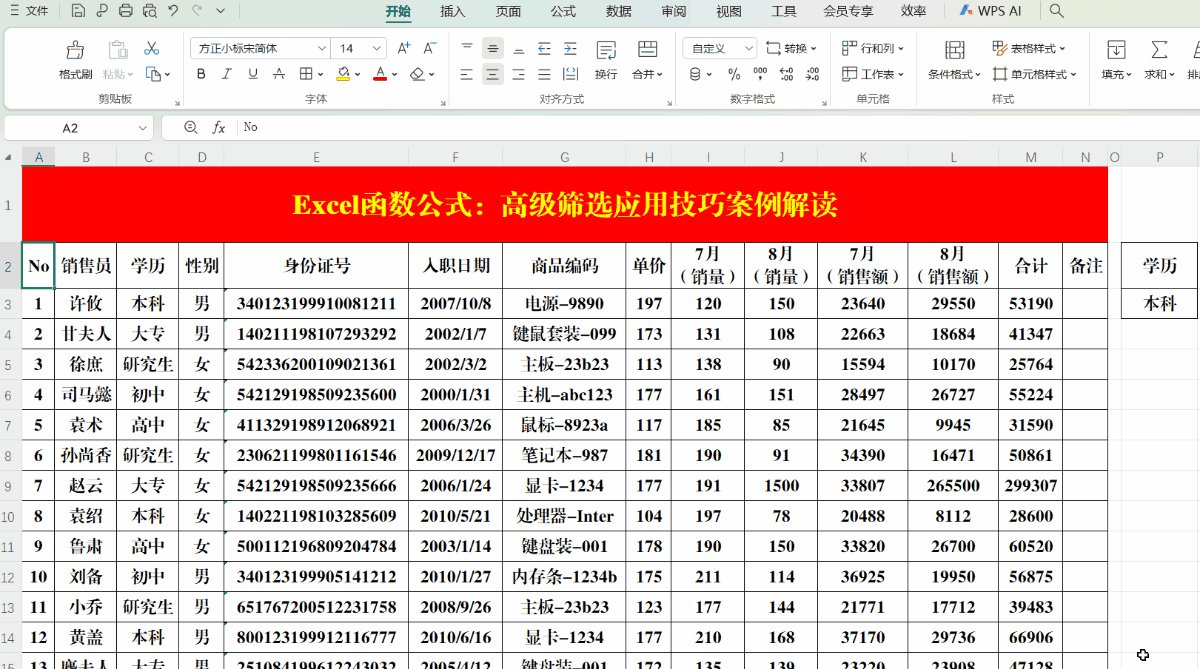Open the font name dropdown
The width and height of the screenshot is (1200, 669).
pos(322,47)
